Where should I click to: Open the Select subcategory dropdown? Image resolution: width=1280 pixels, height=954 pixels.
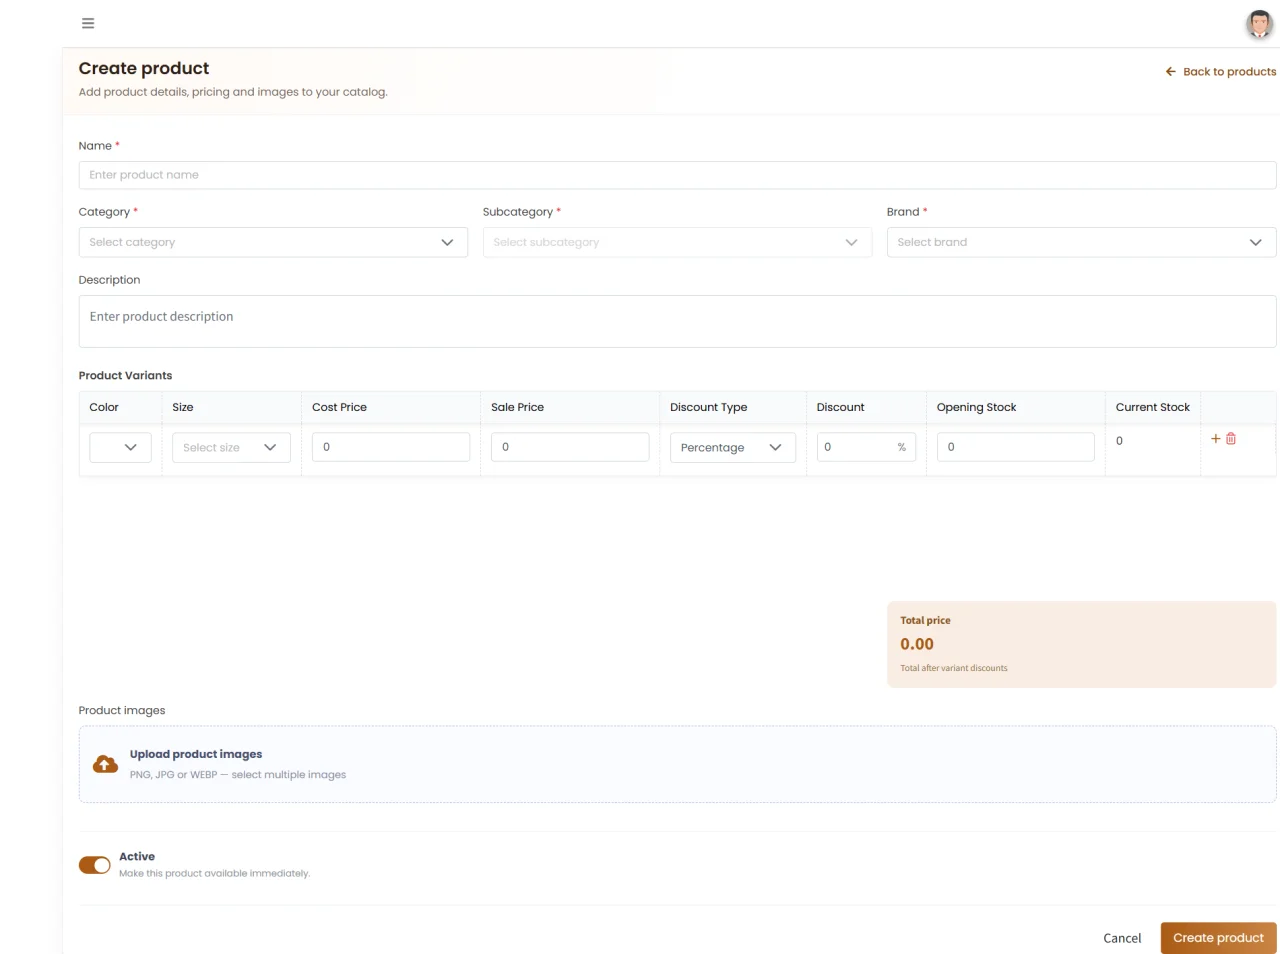tap(677, 242)
